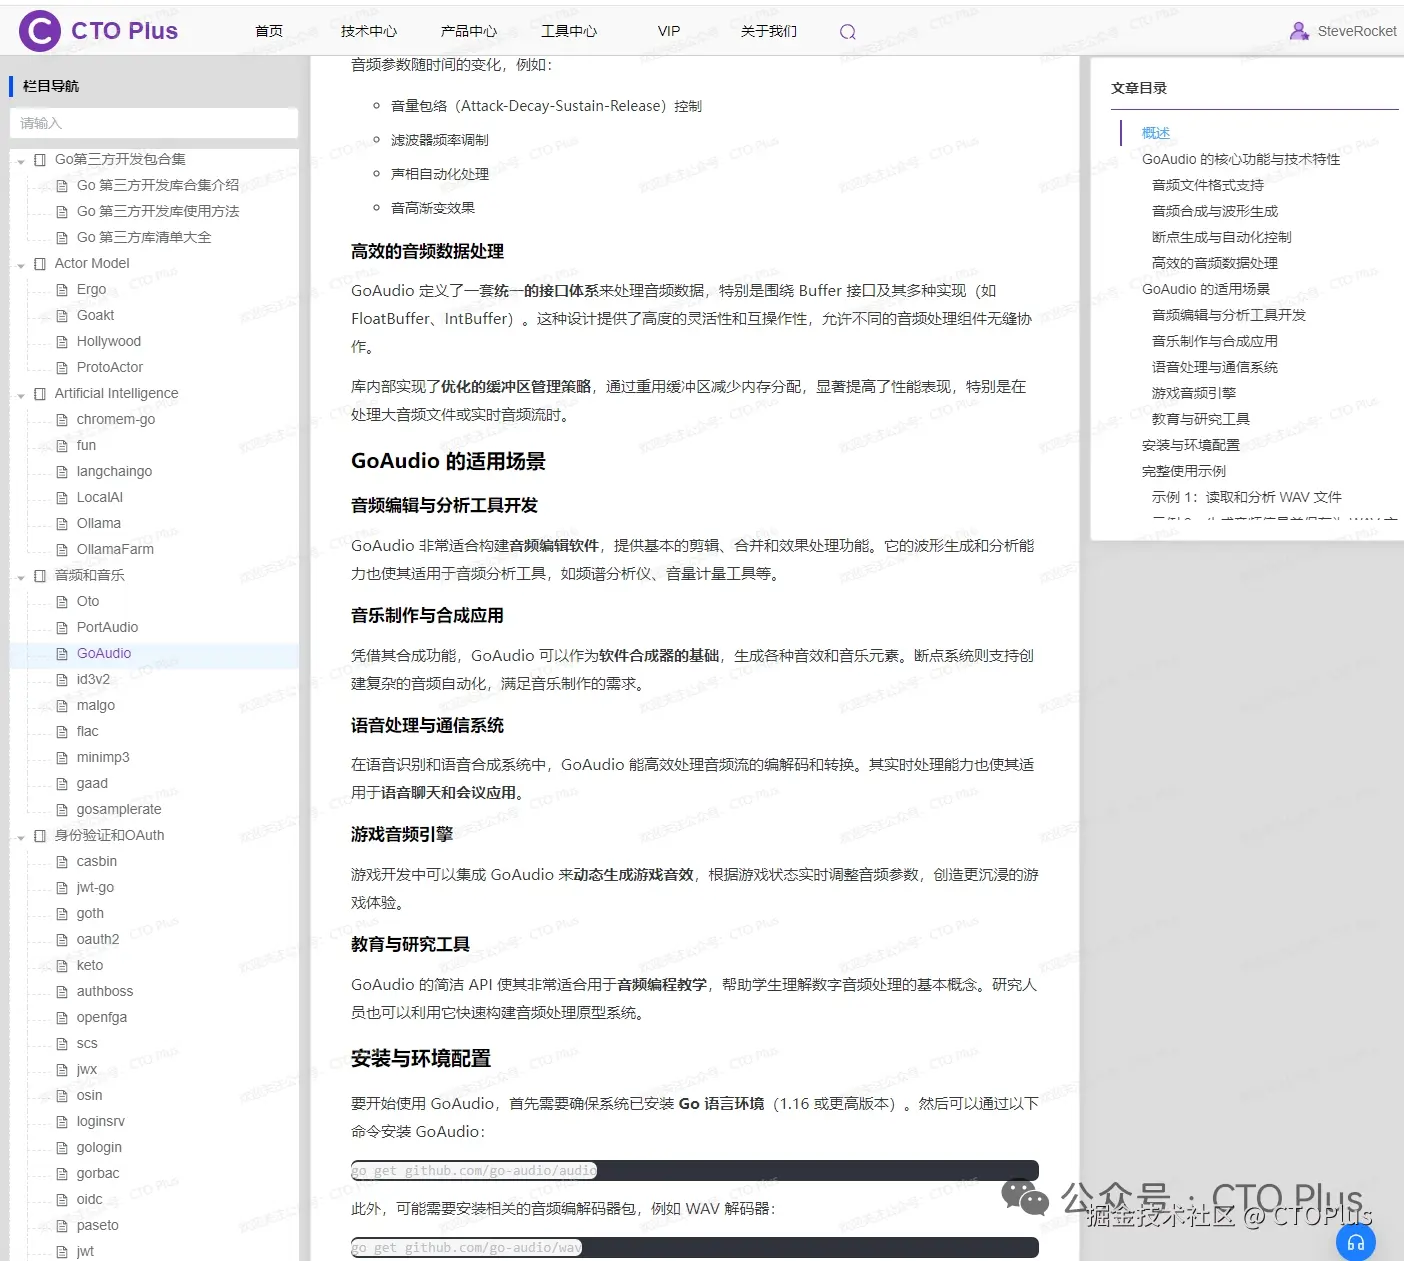
Task: Collapse the 音频和音乐 category chevron
Action: click(x=21, y=575)
